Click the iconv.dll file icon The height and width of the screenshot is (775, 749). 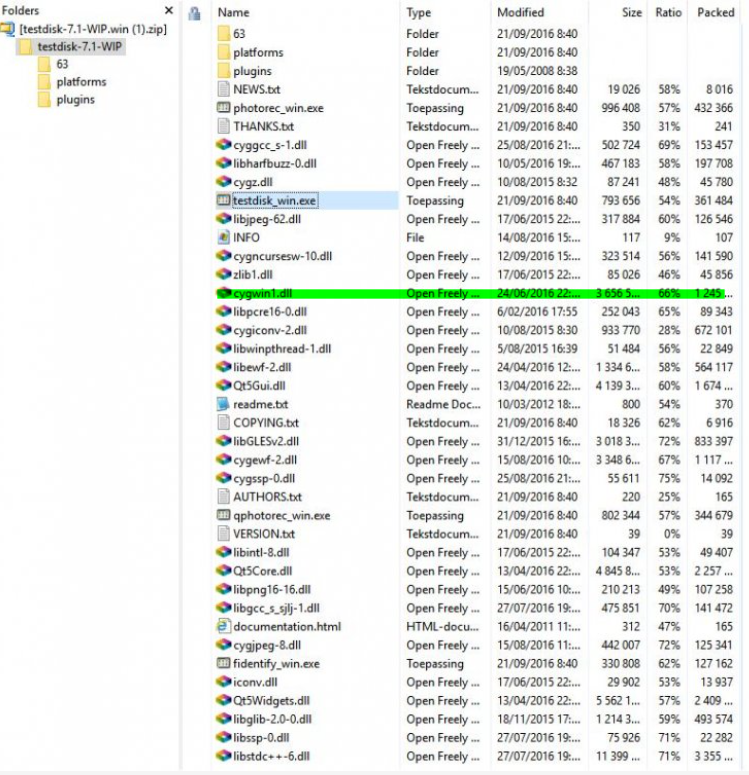223,682
